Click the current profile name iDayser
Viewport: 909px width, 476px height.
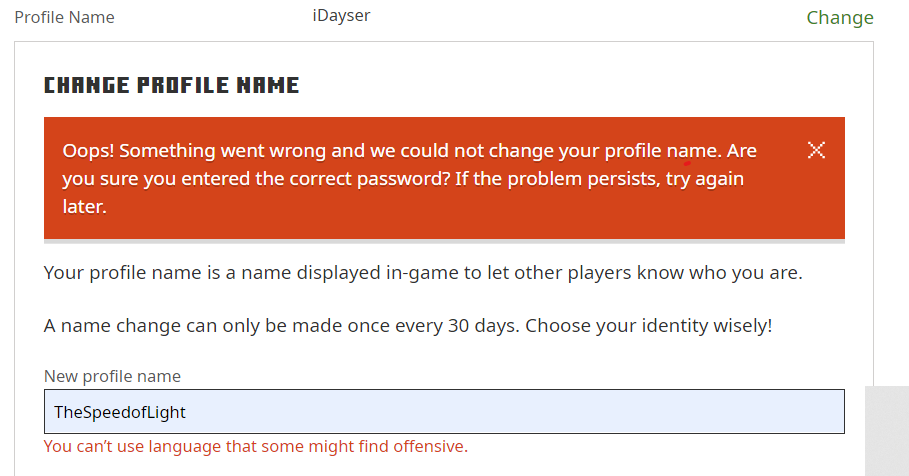(341, 16)
